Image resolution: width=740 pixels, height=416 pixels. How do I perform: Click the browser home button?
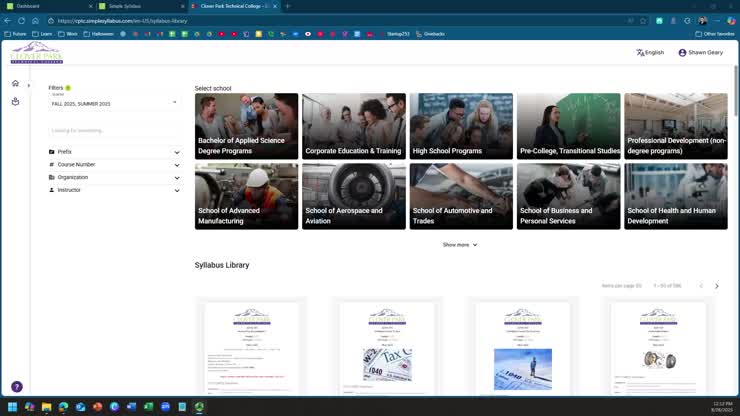(x=35, y=21)
